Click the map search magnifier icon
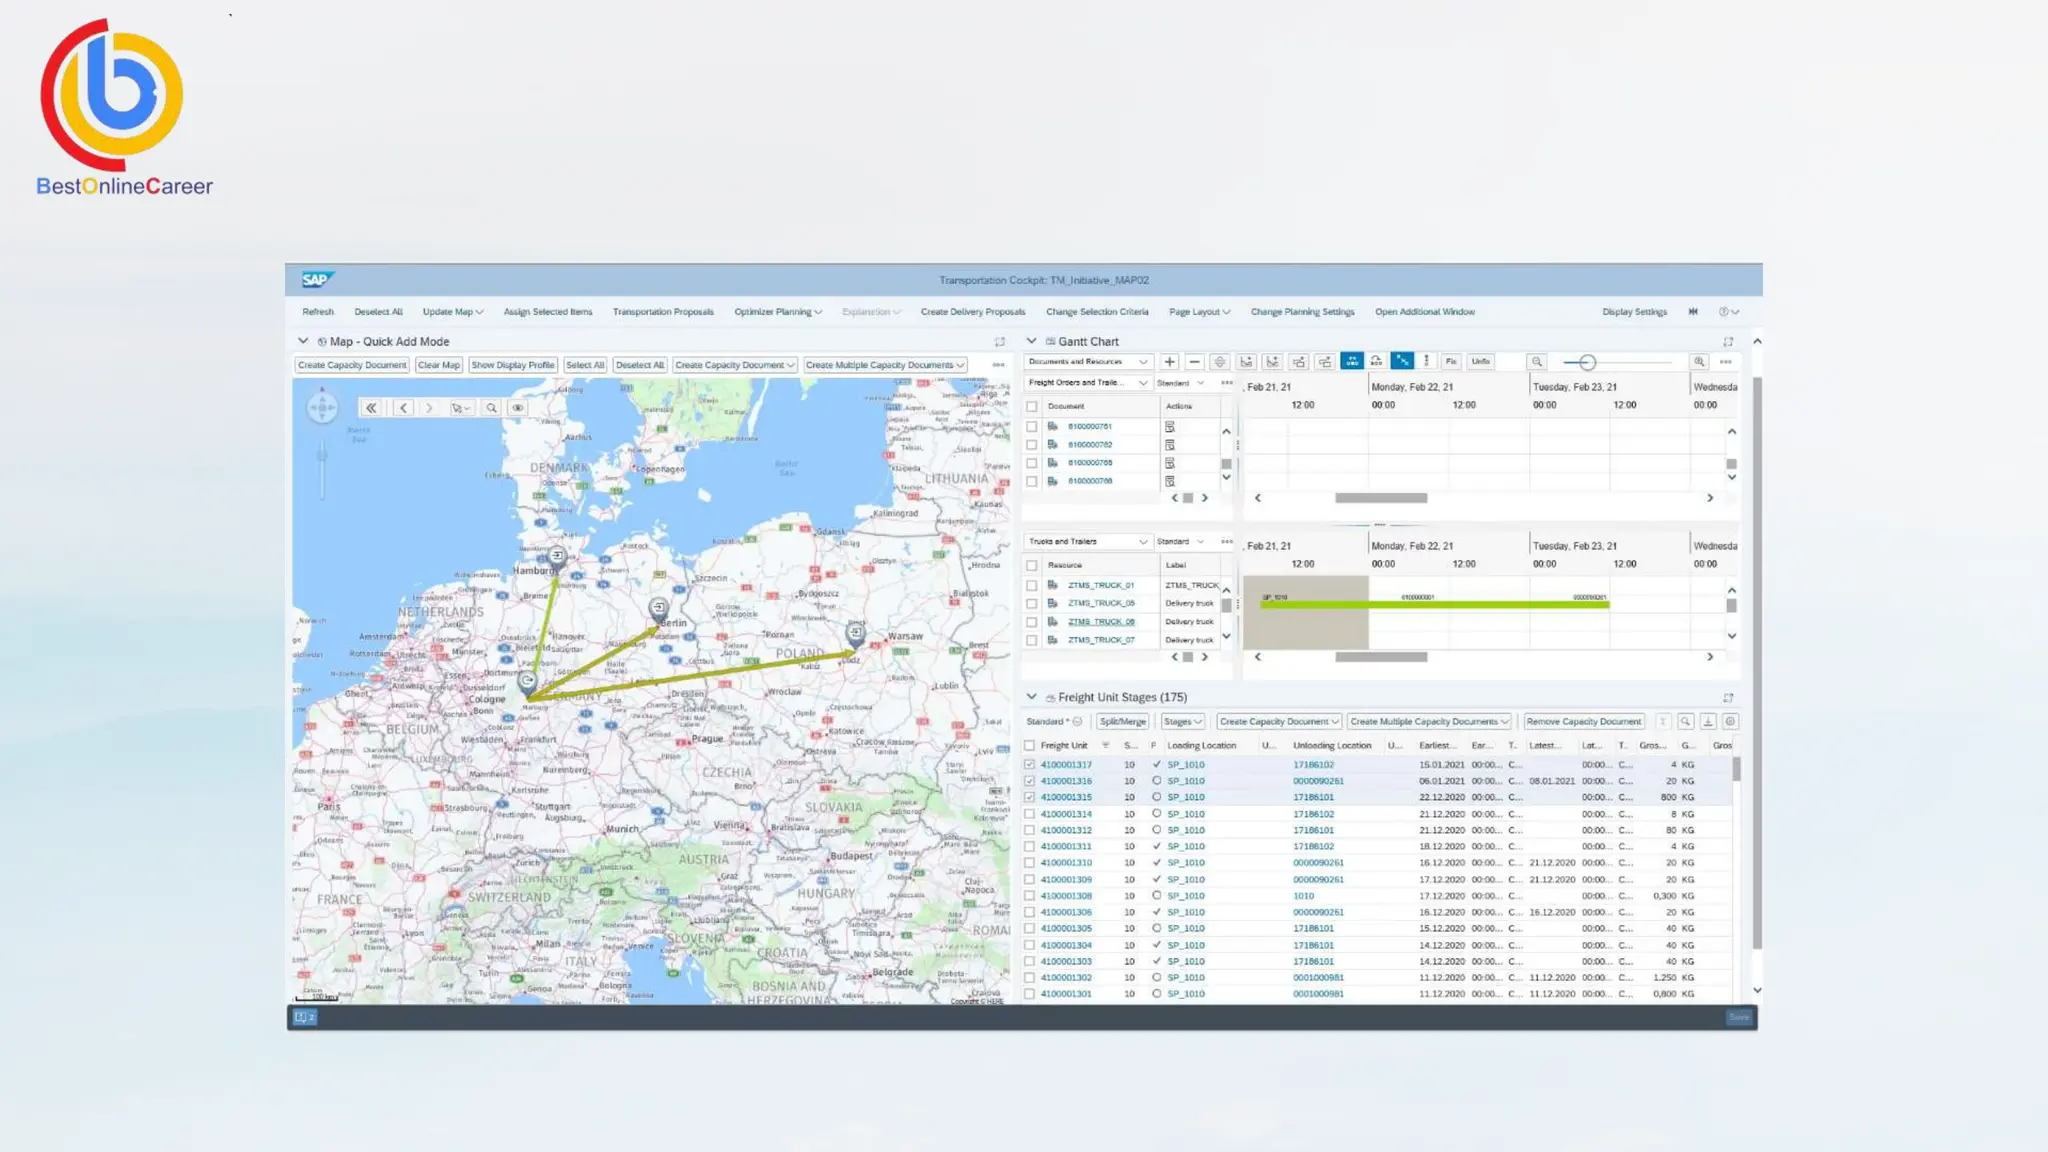 pyautogui.click(x=491, y=408)
